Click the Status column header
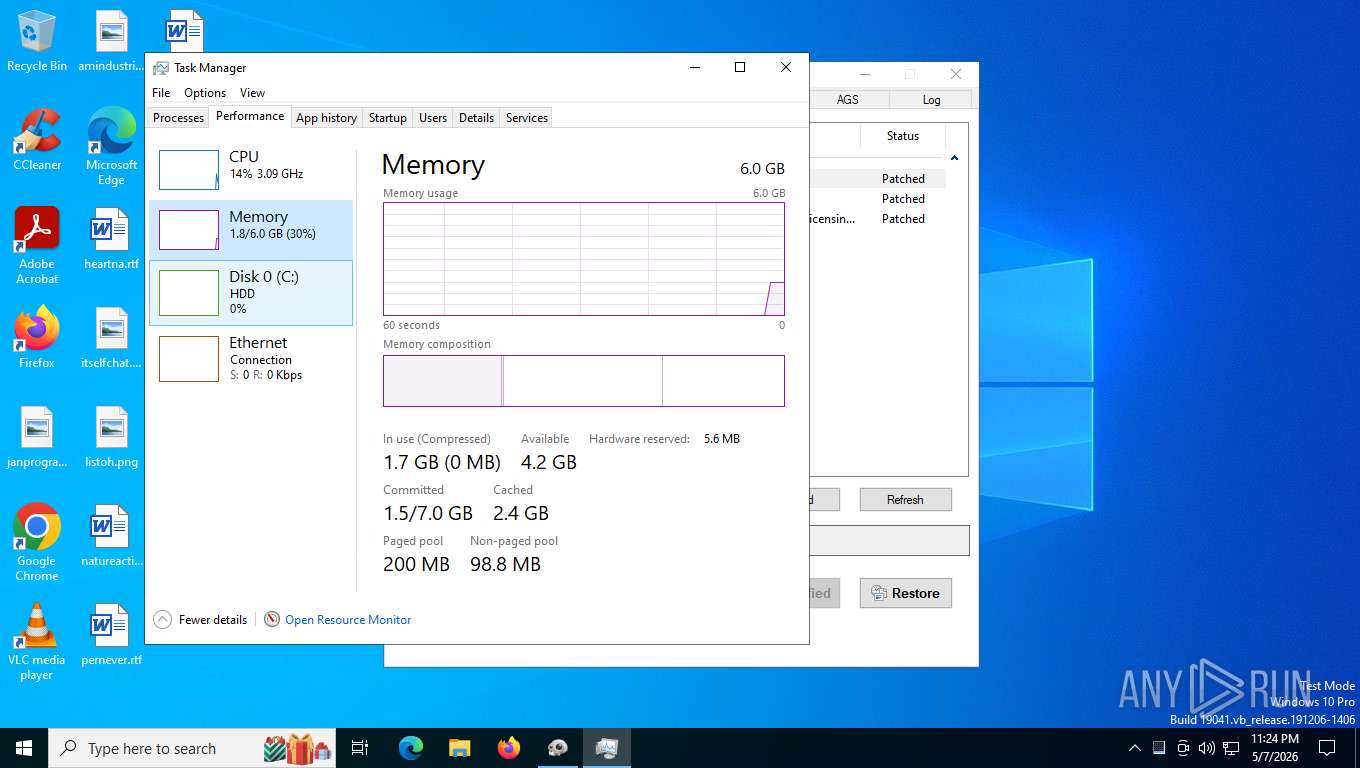 903,136
